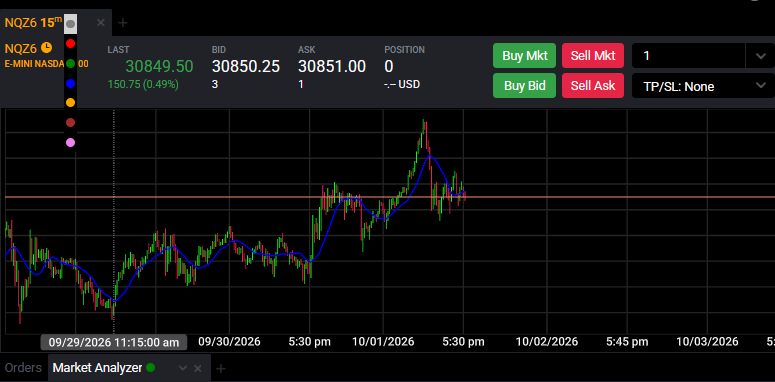The image size is (775, 382).
Task: Expand the Market Analyzer tab chevron
Action: click(182, 368)
